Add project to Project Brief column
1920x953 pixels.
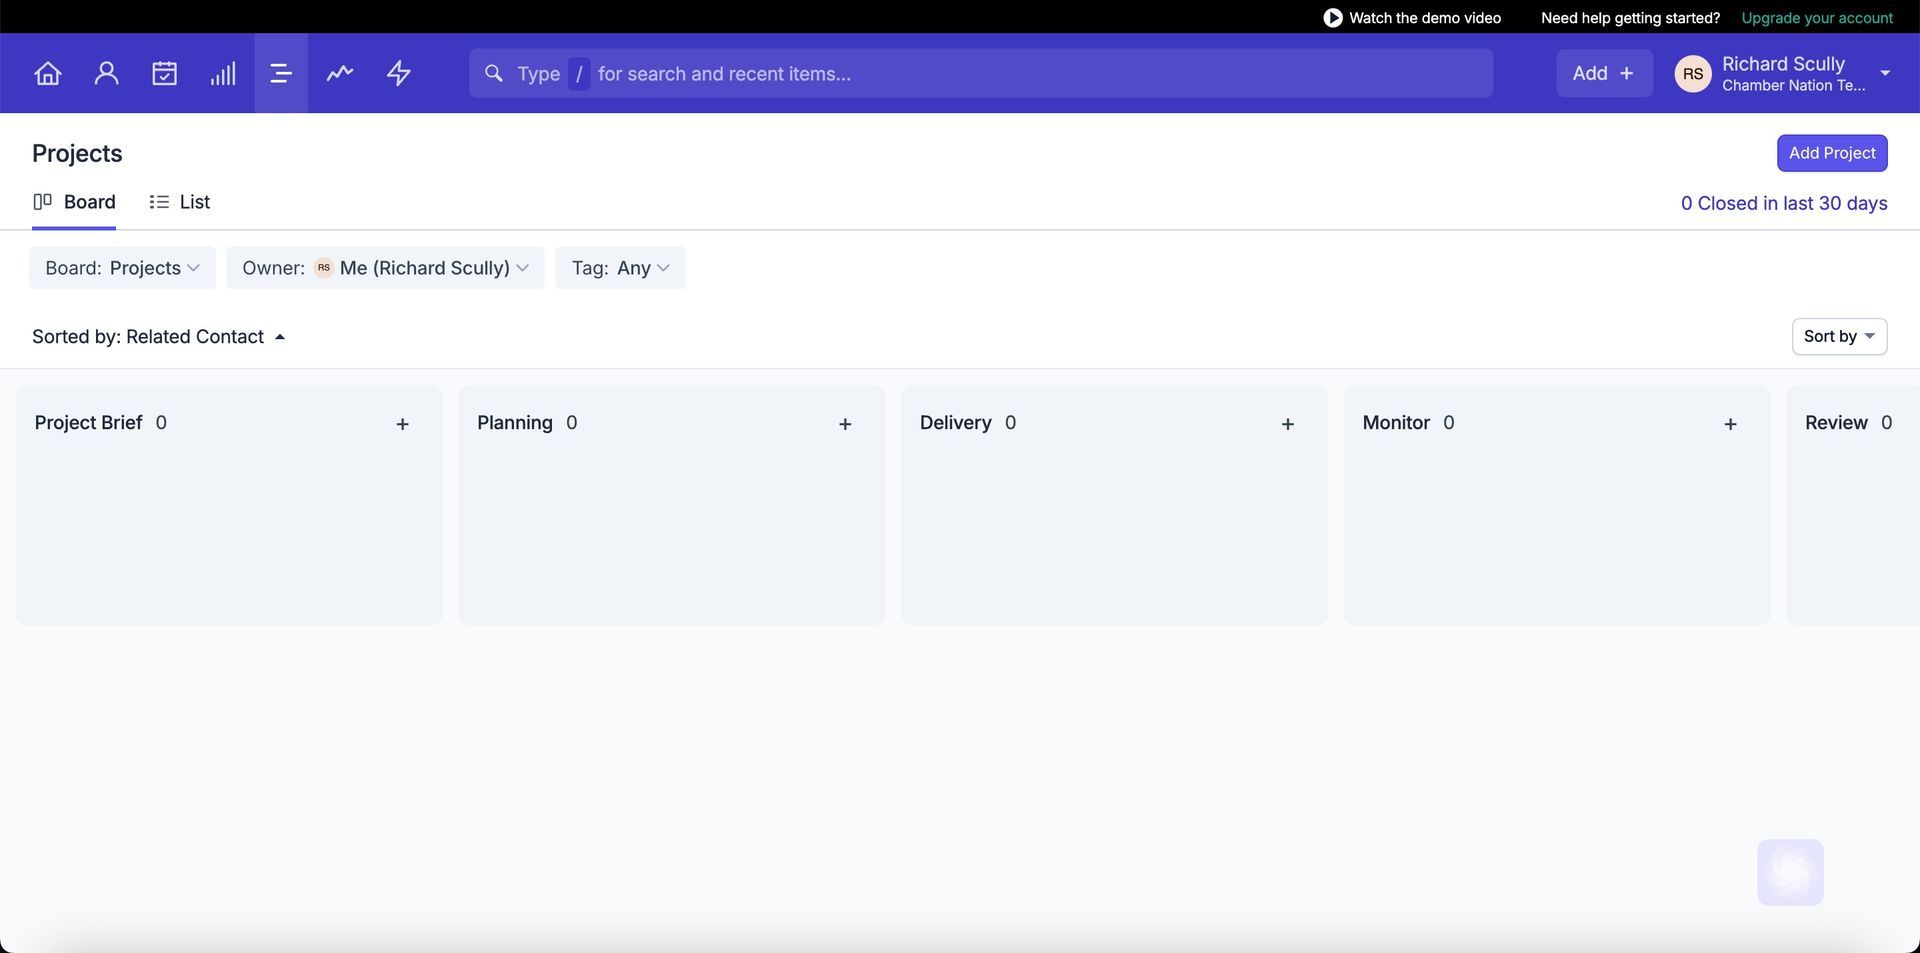coord(402,424)
